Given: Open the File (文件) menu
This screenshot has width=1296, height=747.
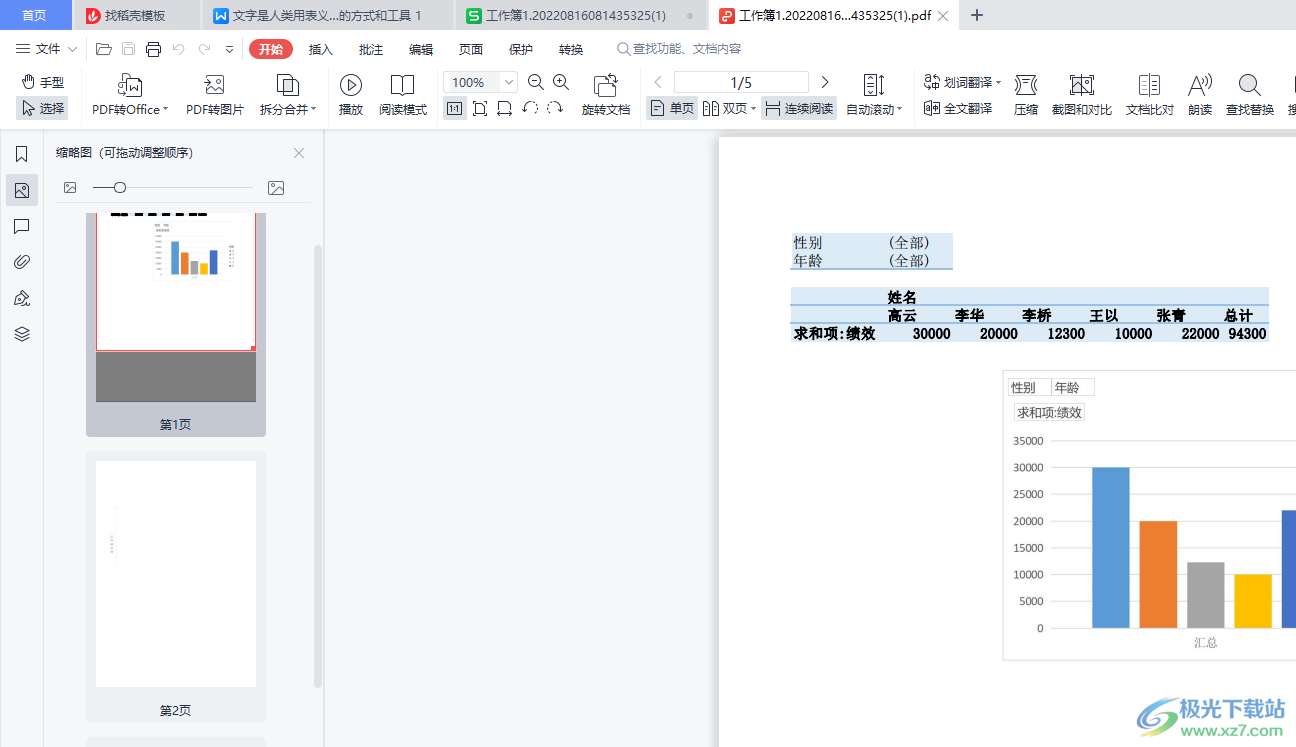Looking at the screenshot, I should click(x=47, y=49).
